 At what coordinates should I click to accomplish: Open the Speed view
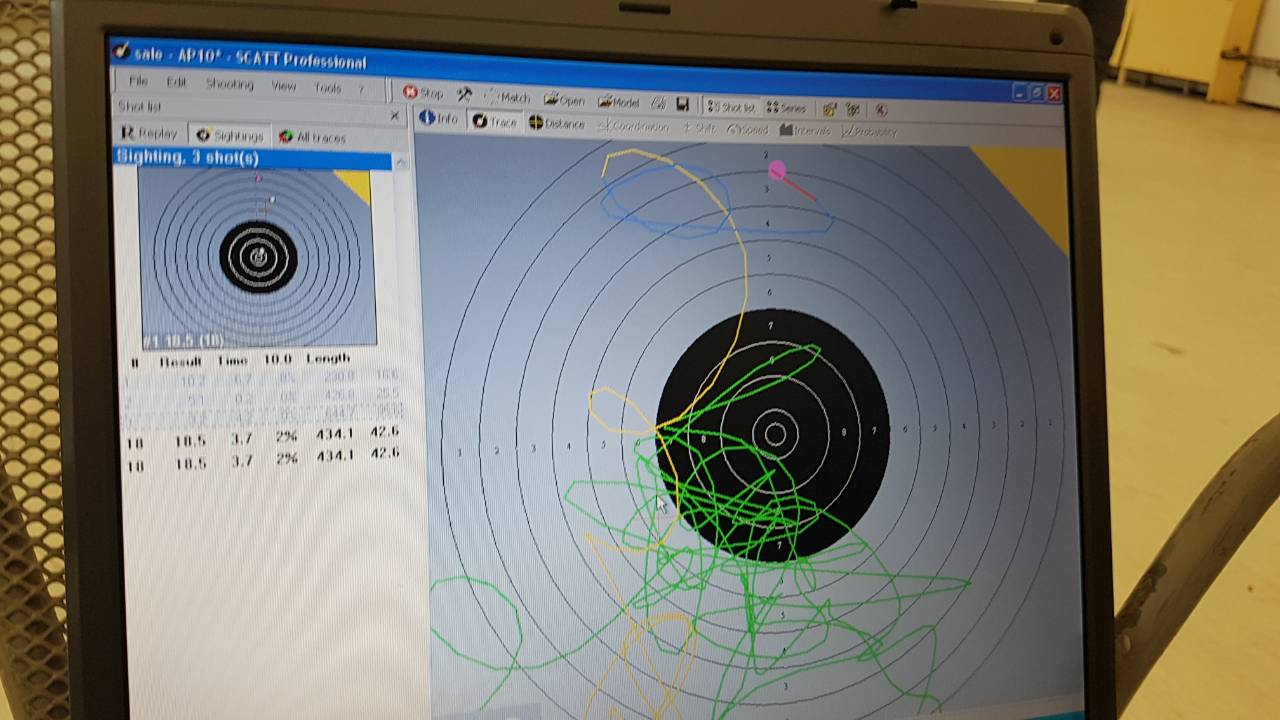coord(748,129)
